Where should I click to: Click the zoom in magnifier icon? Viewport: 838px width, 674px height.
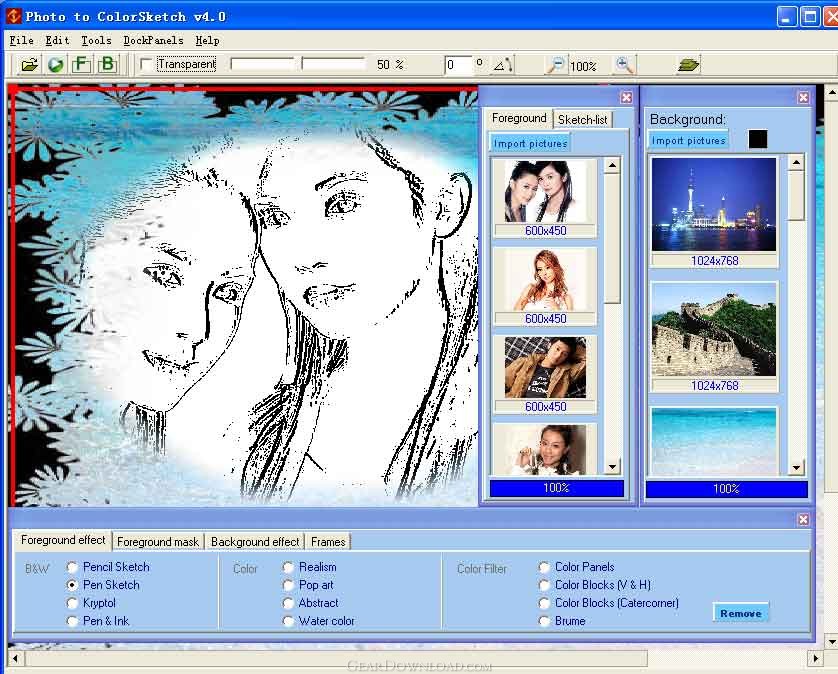tap(624, 65)
